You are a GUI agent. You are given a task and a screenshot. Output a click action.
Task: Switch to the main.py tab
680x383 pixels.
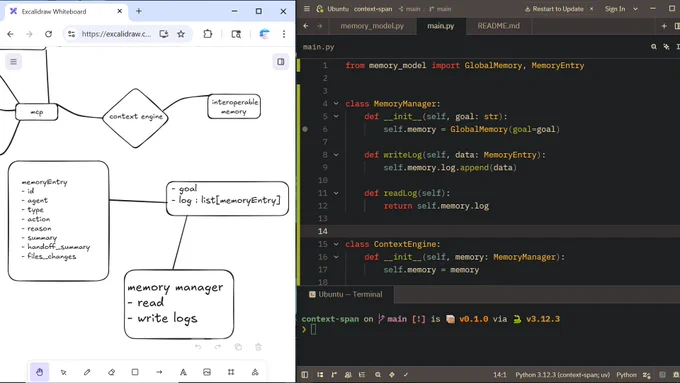tap(441, 26)
